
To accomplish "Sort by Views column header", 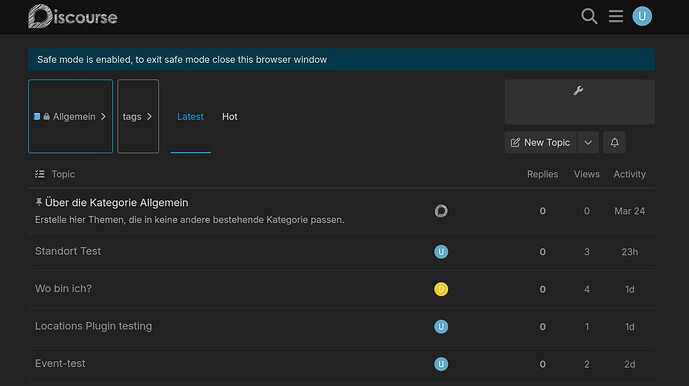I will 587,174.
